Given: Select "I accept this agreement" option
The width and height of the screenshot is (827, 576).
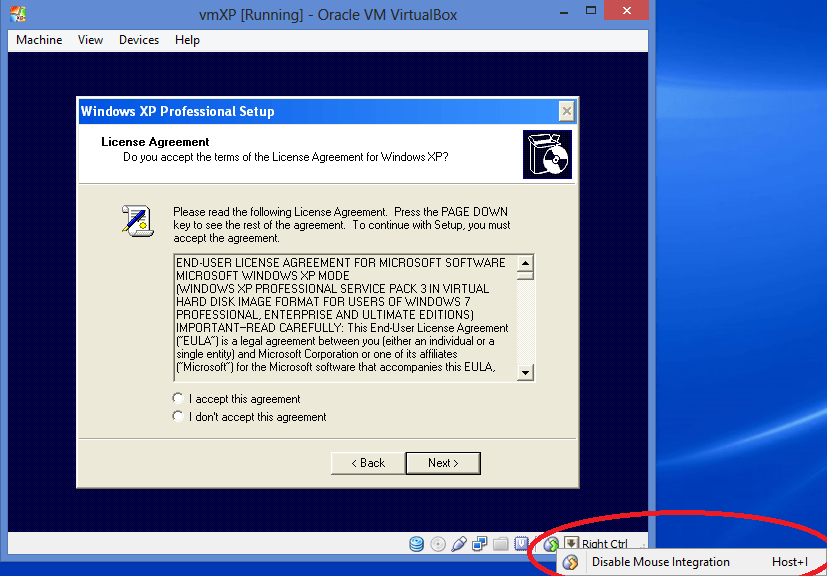Looking at the screenshot, I should click(x=179, y=399).
